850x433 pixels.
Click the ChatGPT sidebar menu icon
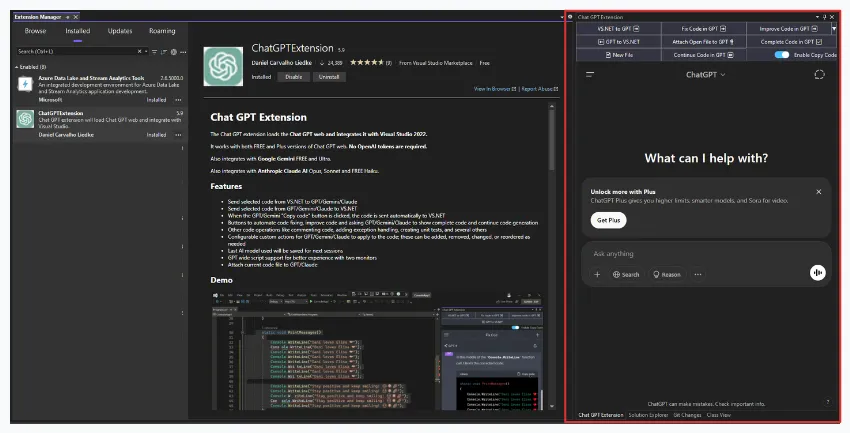(x=591, y=75)
